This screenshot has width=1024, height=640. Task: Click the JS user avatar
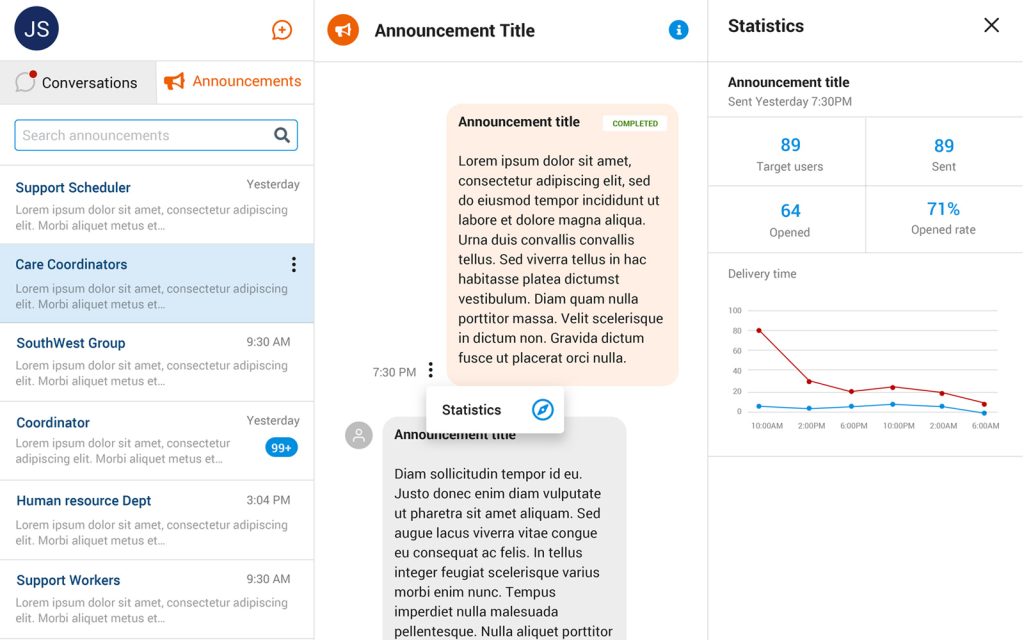pos(37,29)
